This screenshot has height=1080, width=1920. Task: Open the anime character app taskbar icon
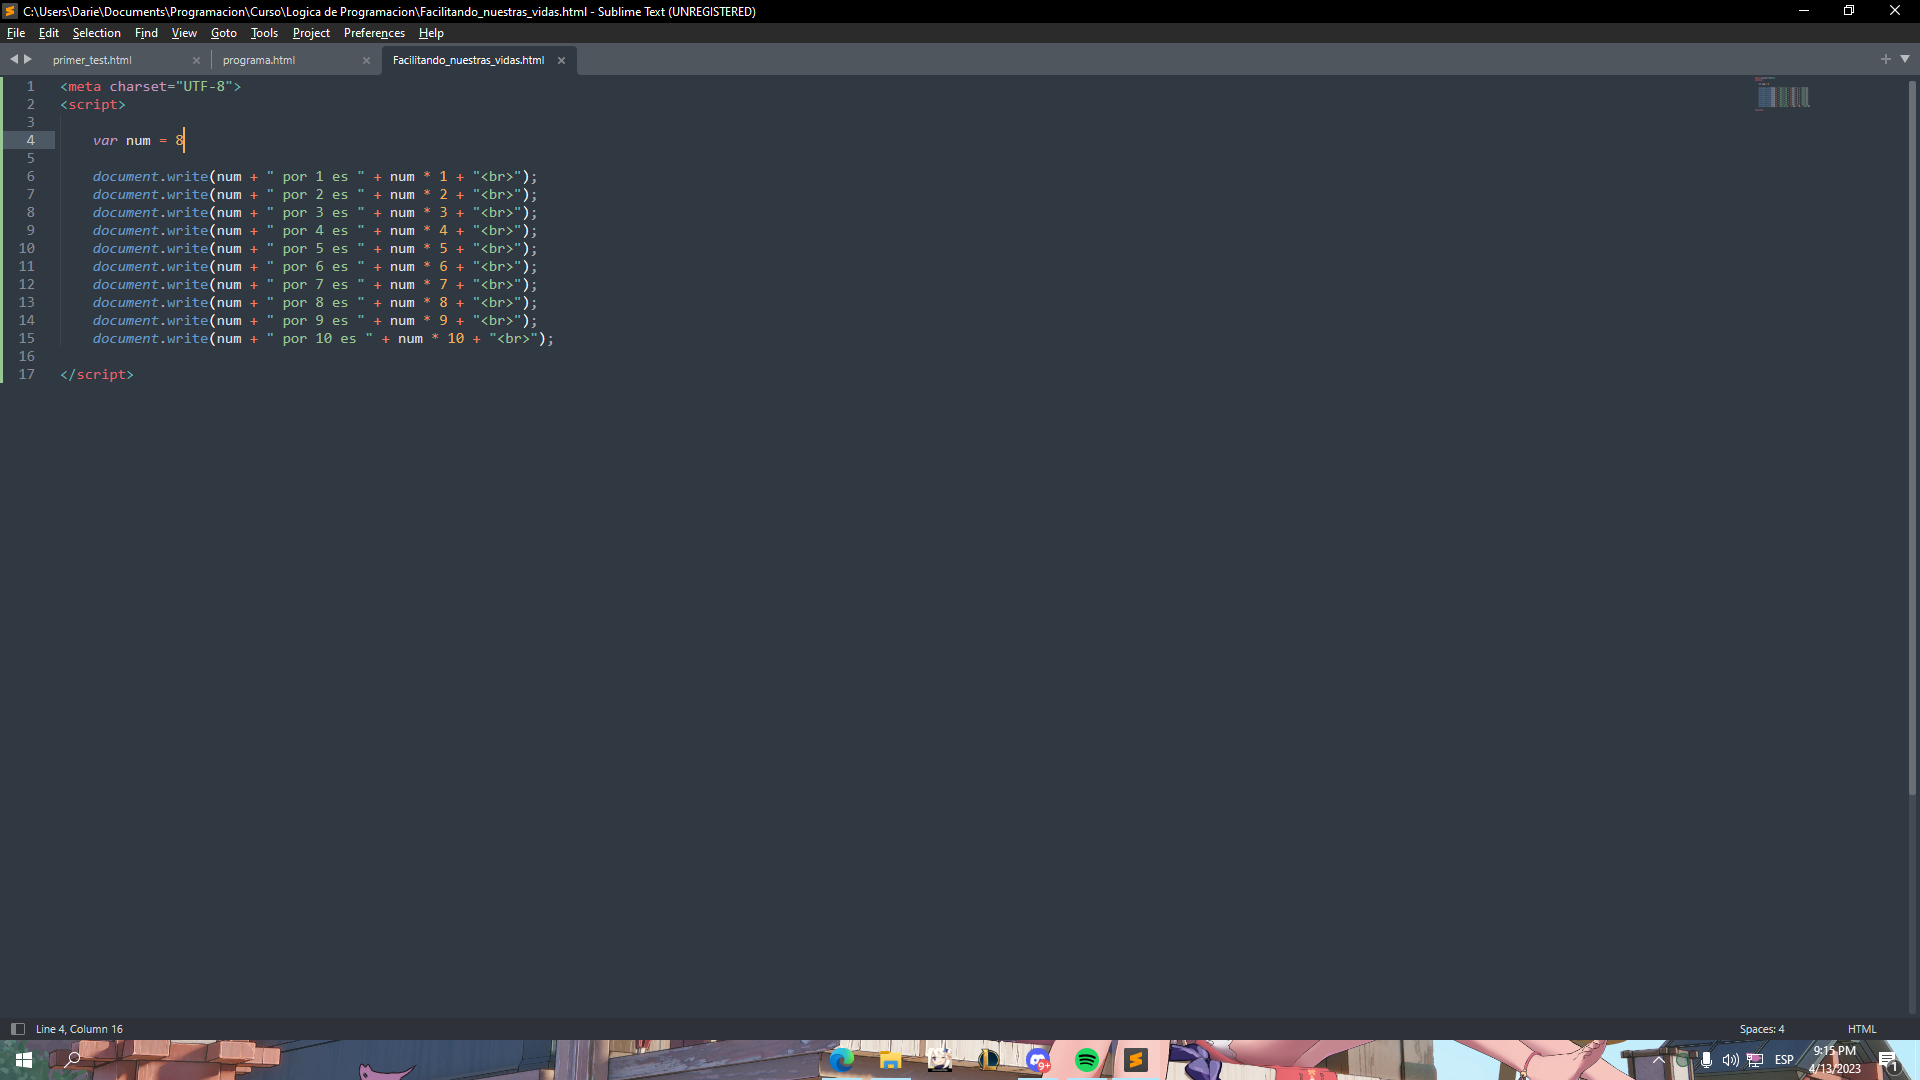click(939, 1060)
